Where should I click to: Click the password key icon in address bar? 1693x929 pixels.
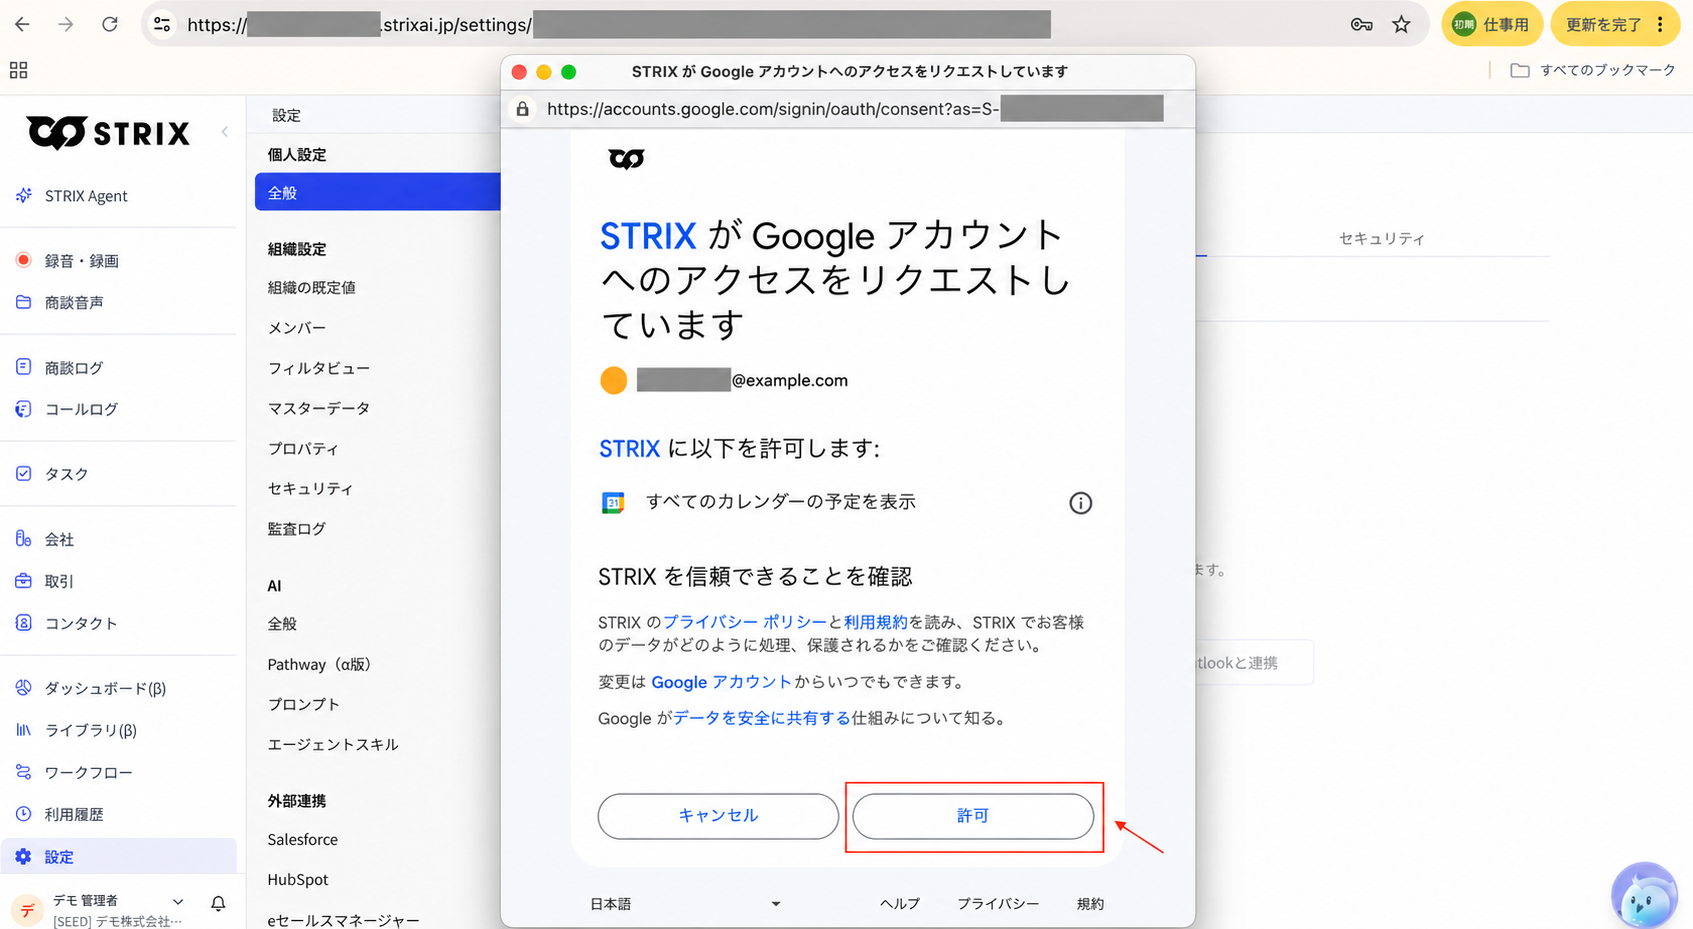1361,24
